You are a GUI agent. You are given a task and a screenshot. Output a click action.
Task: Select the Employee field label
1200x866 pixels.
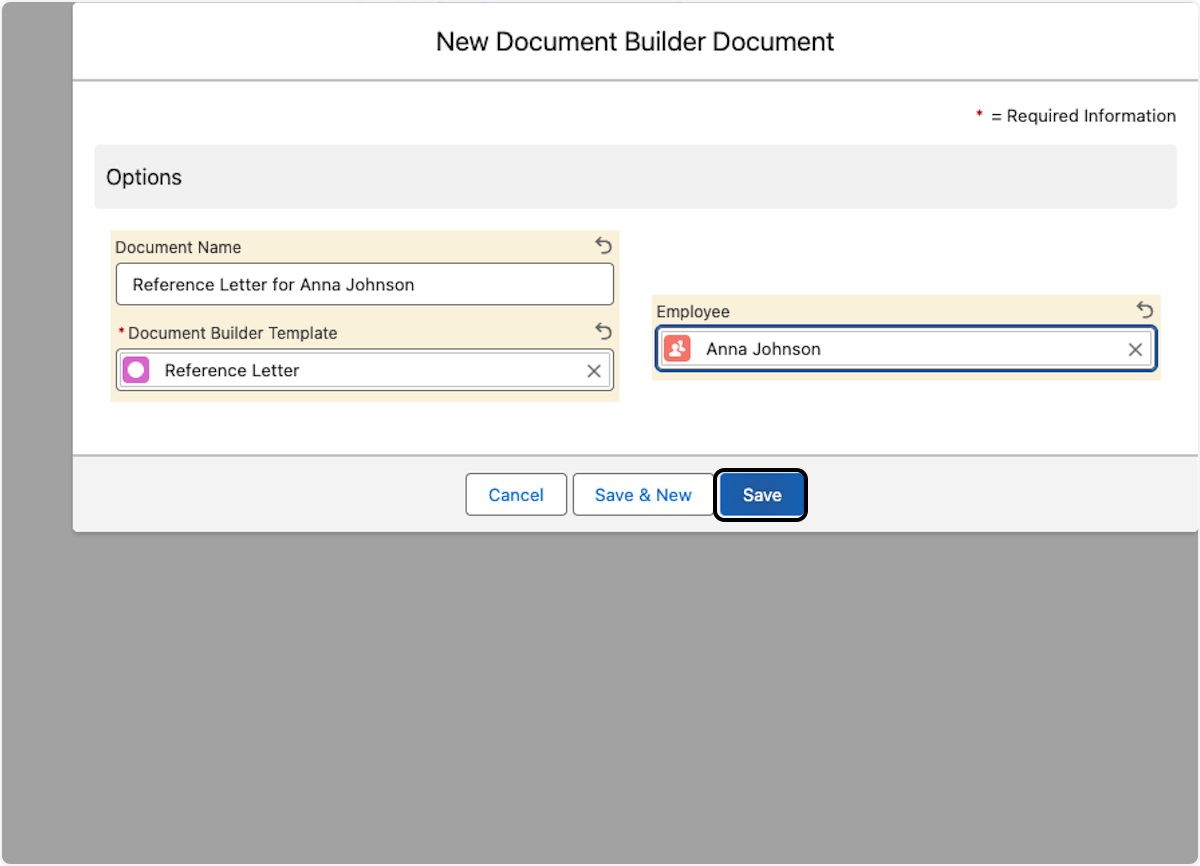(692, 312)
